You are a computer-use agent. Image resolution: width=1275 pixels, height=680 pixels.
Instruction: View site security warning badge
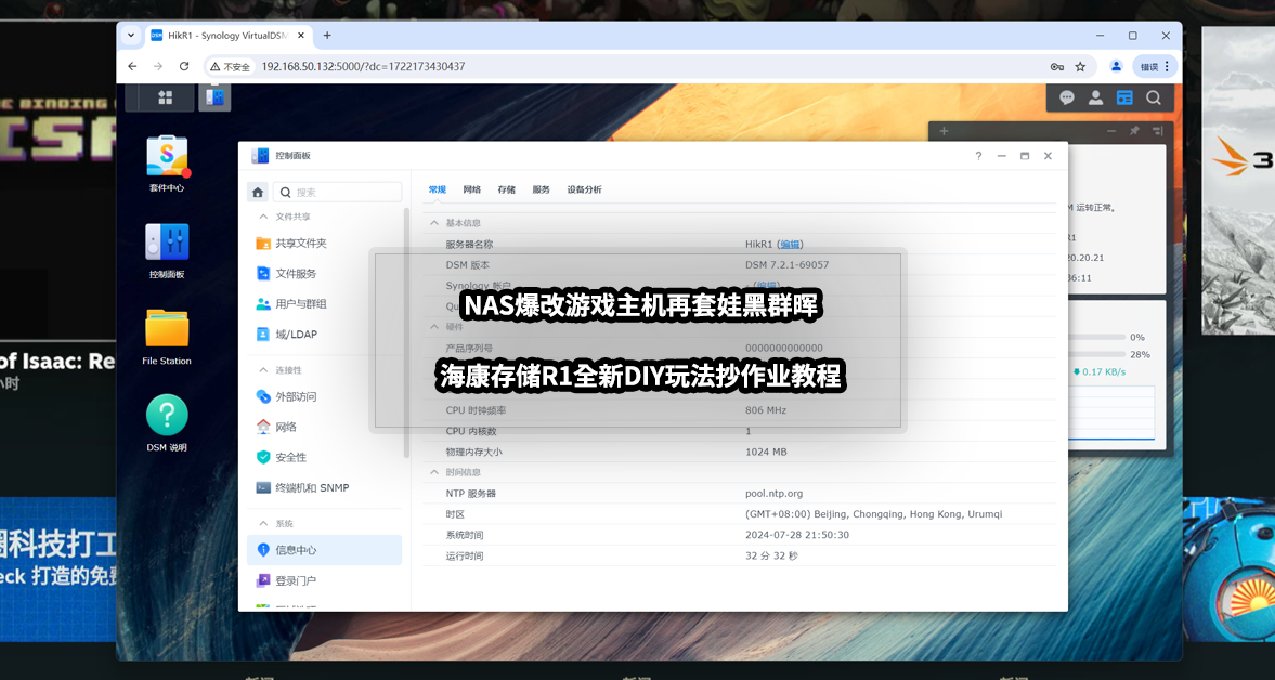pos(230,66)
